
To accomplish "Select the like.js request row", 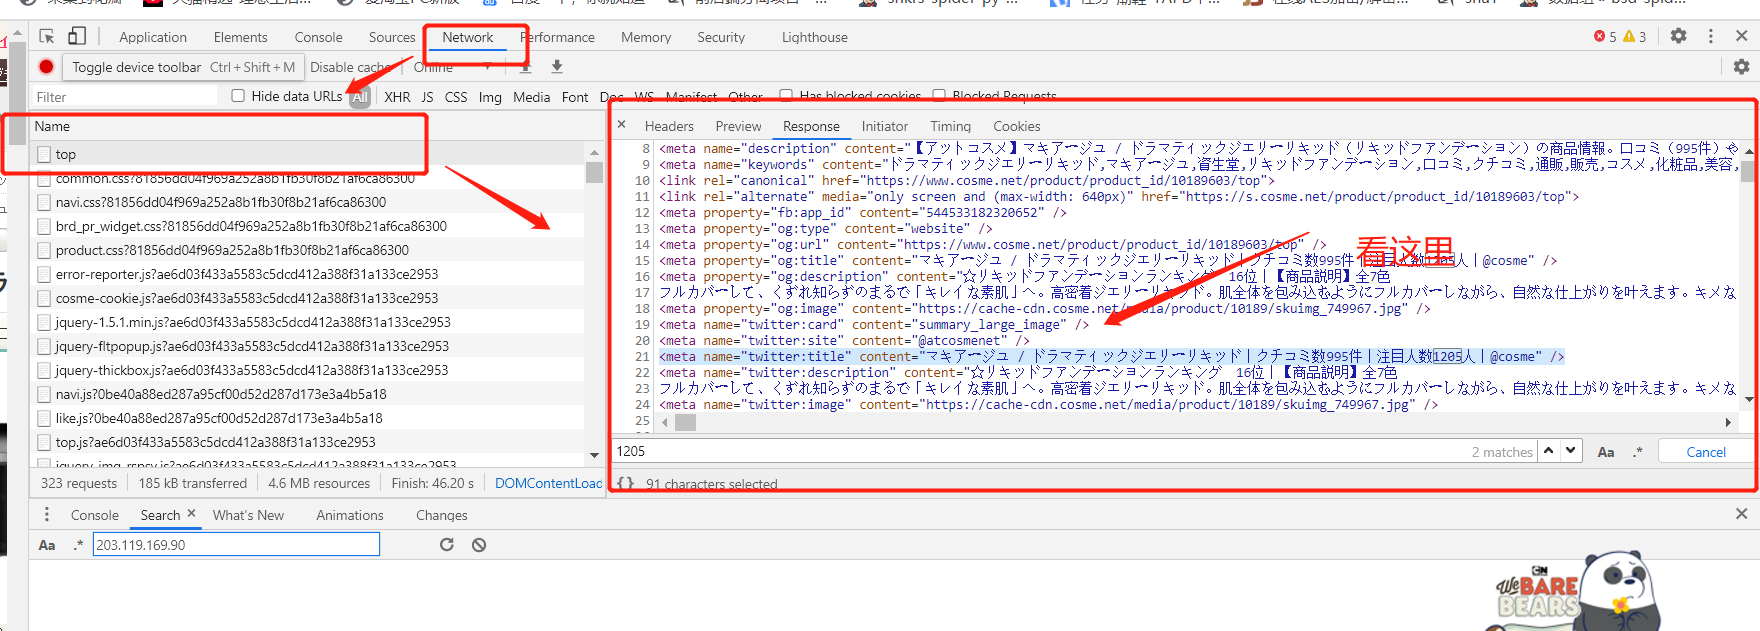I will [x=309, y=418].
